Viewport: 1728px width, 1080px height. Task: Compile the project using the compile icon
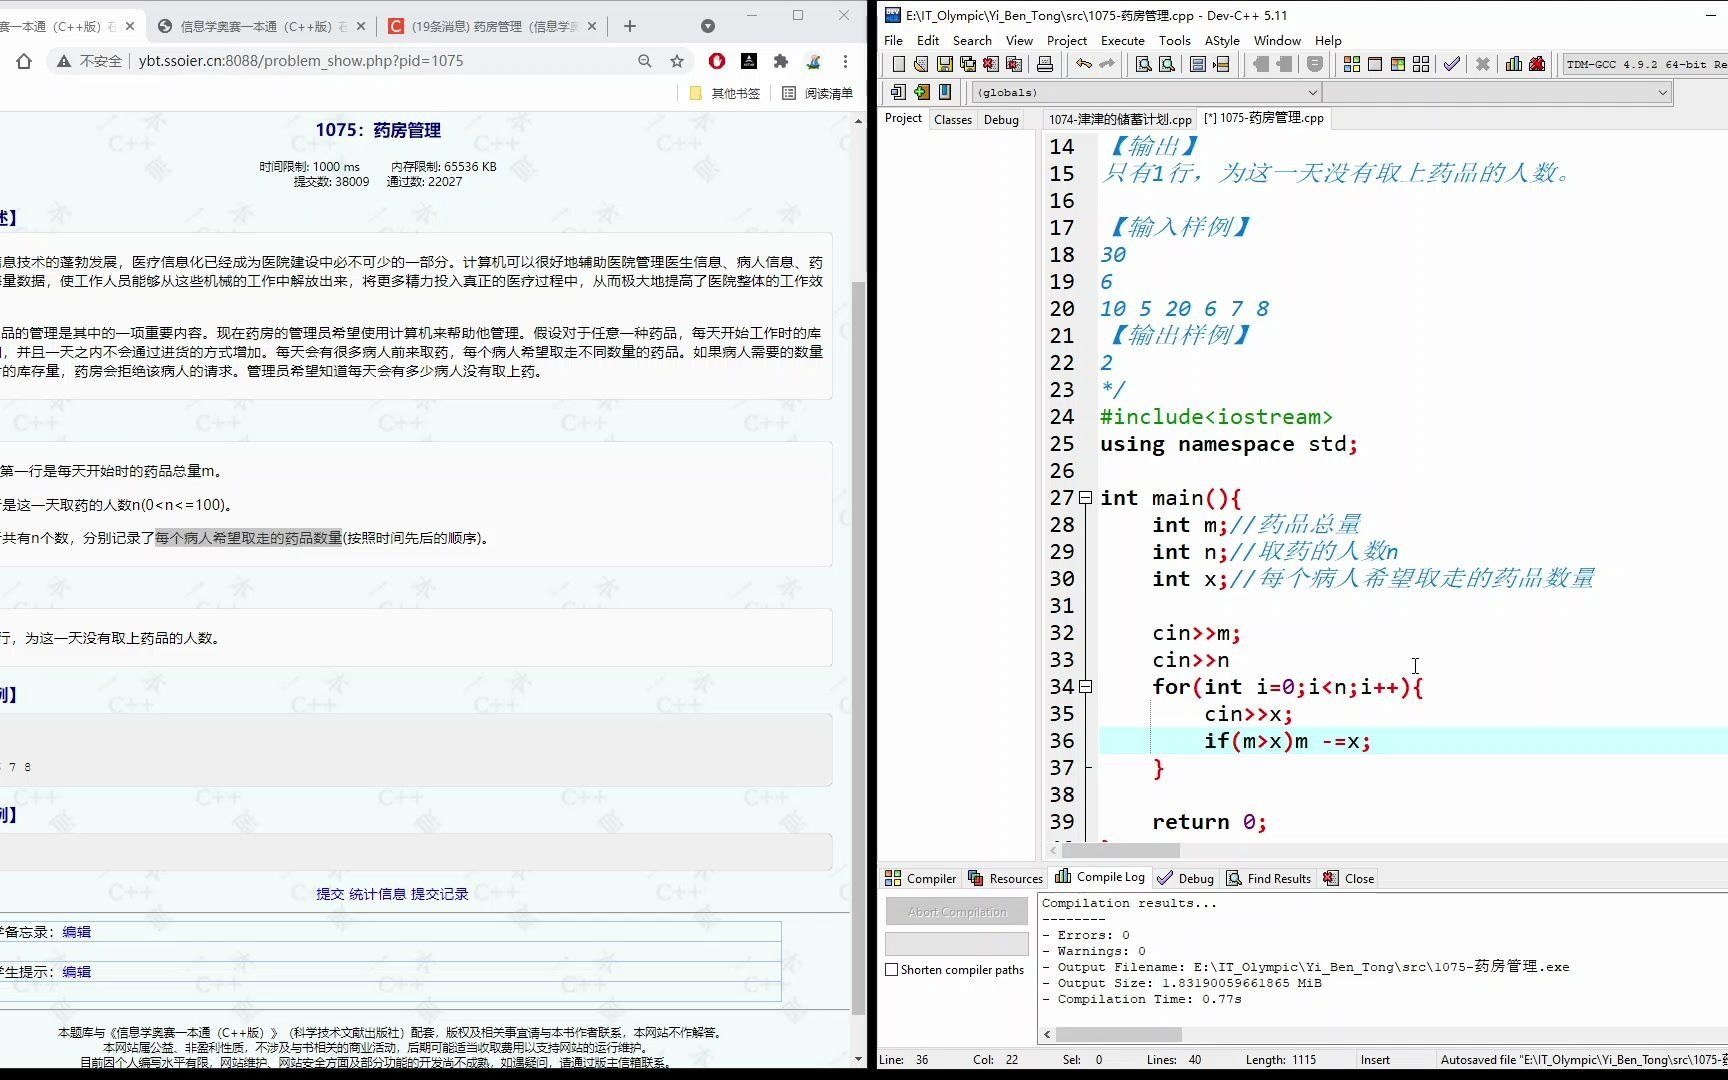click(x=1352, y=64)
